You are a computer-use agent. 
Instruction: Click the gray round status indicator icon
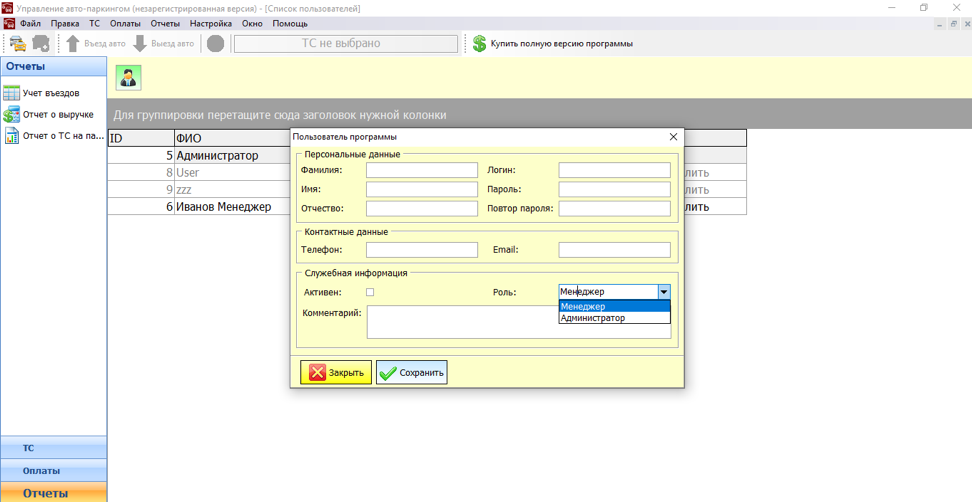215,43
